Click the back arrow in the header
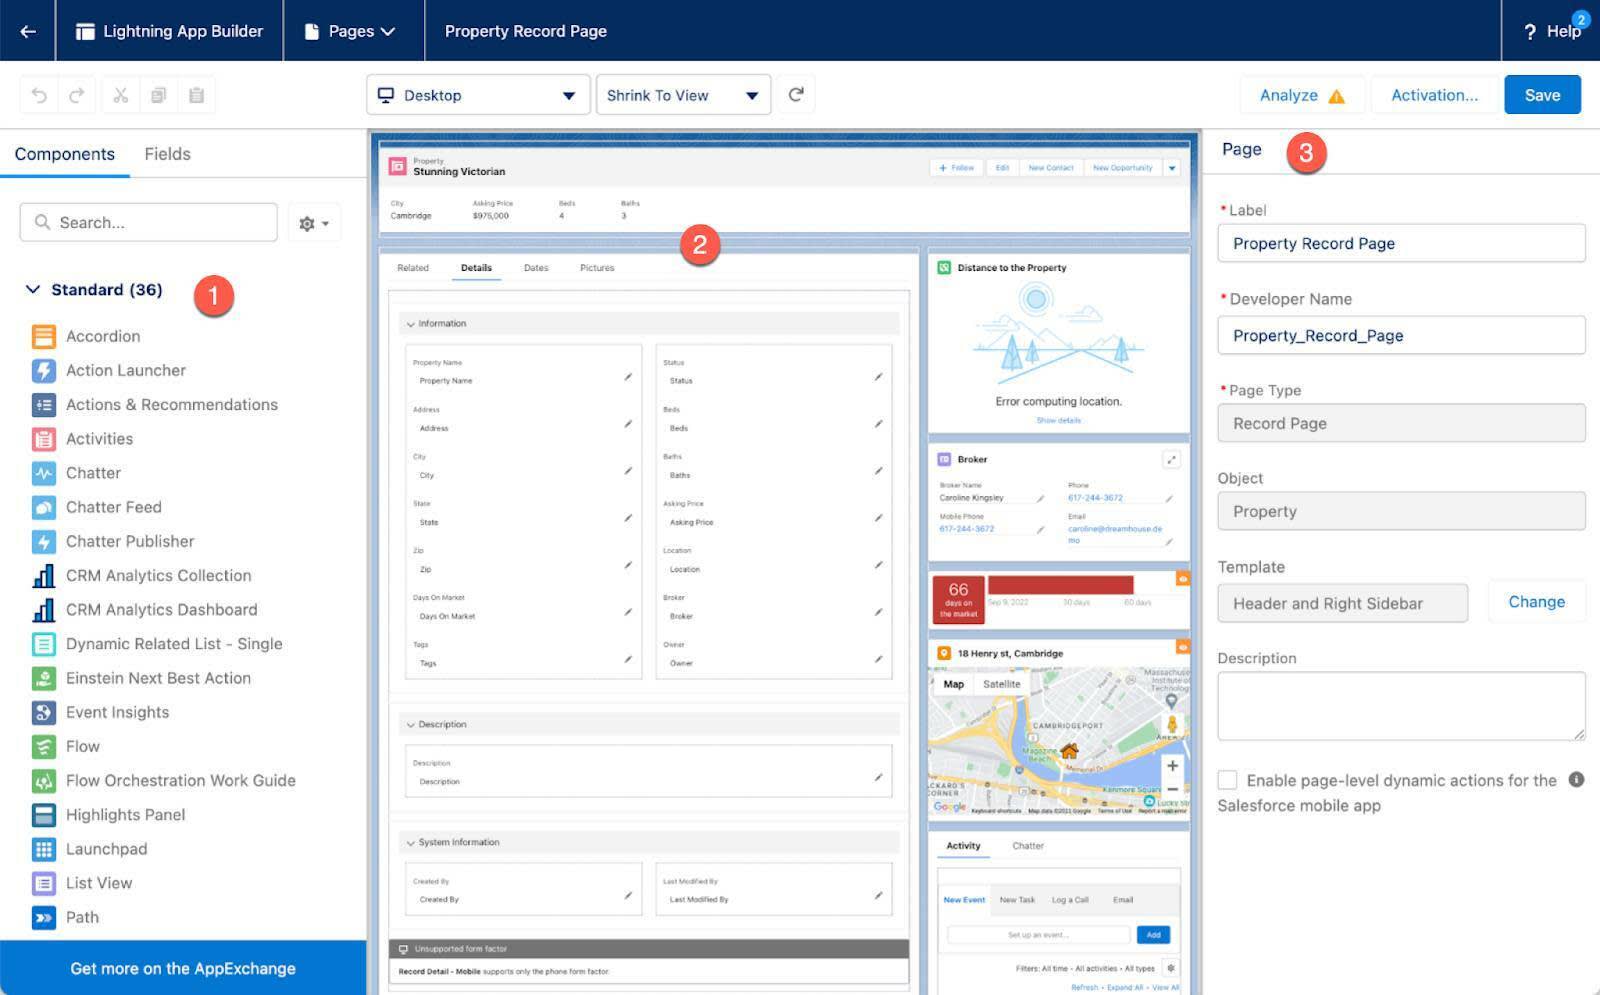Viewport: 1600px width, 995px height. 28,31
